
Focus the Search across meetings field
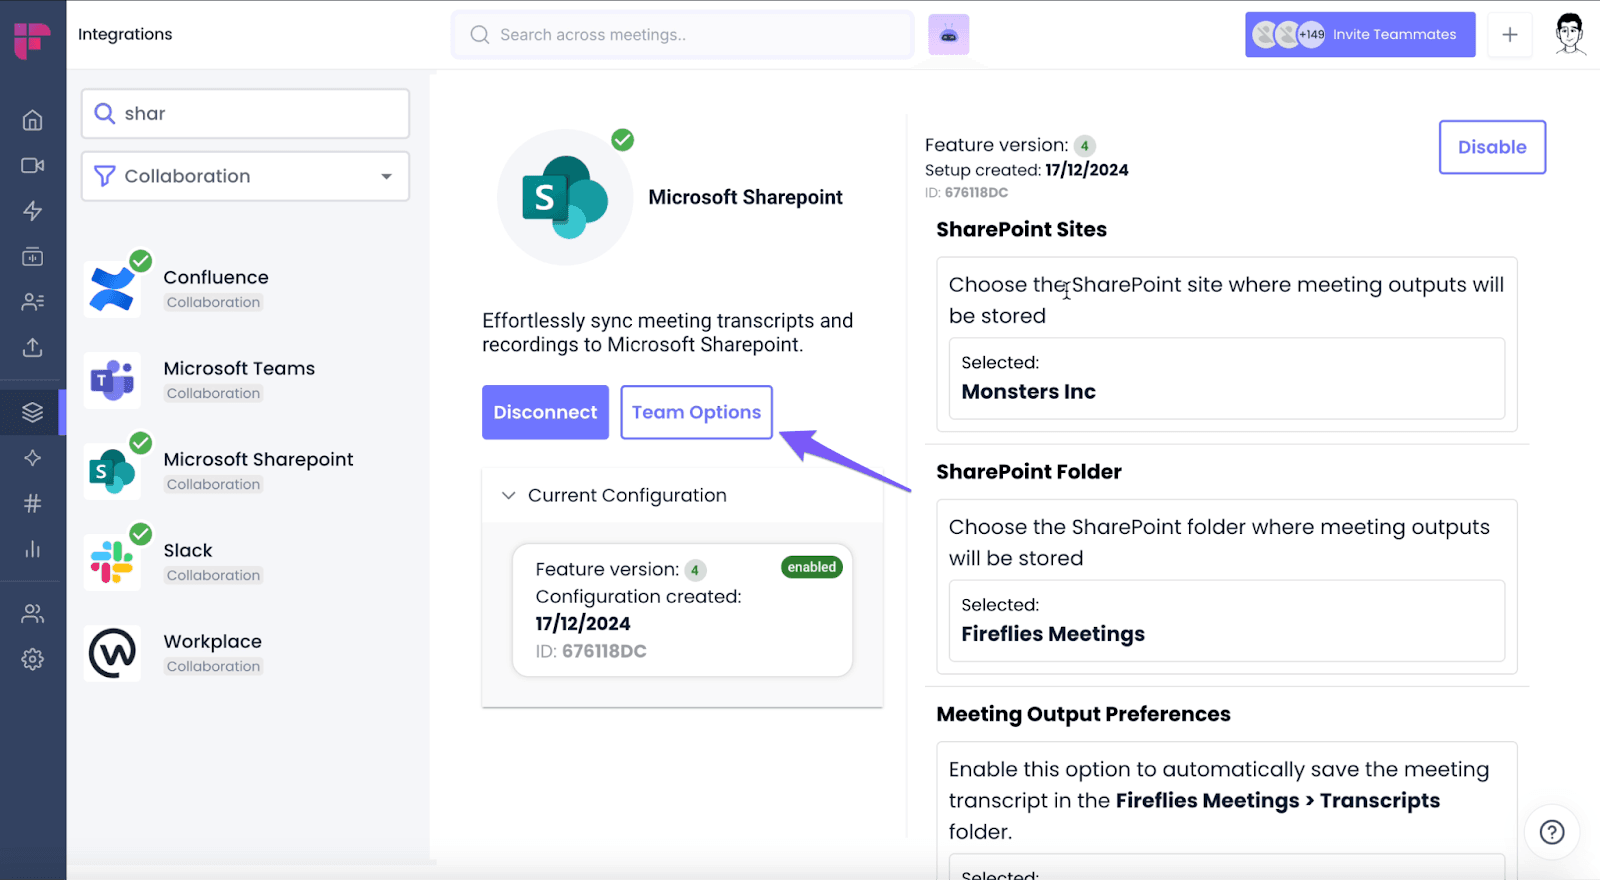(683, 35)
